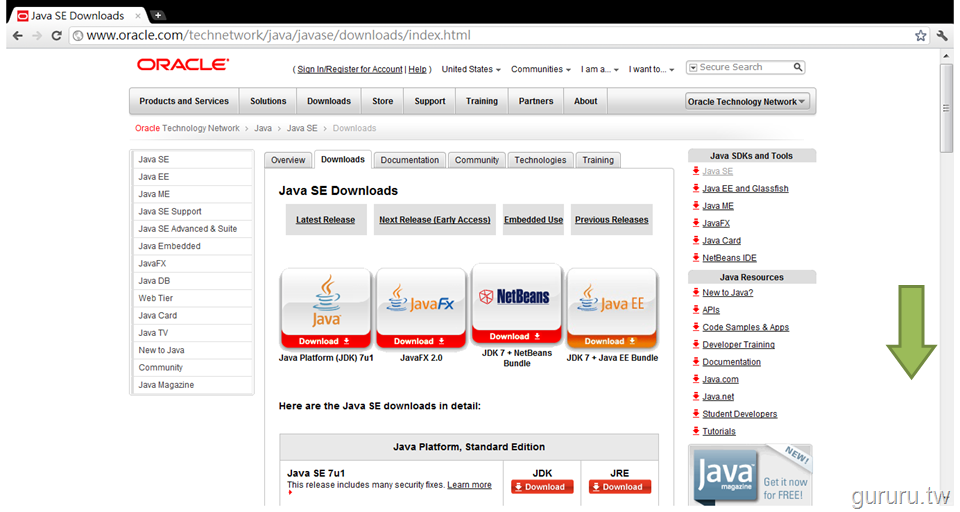The image size is (960, 512).
Task: Click the Tutorials resource link
Action: [719, 432]
